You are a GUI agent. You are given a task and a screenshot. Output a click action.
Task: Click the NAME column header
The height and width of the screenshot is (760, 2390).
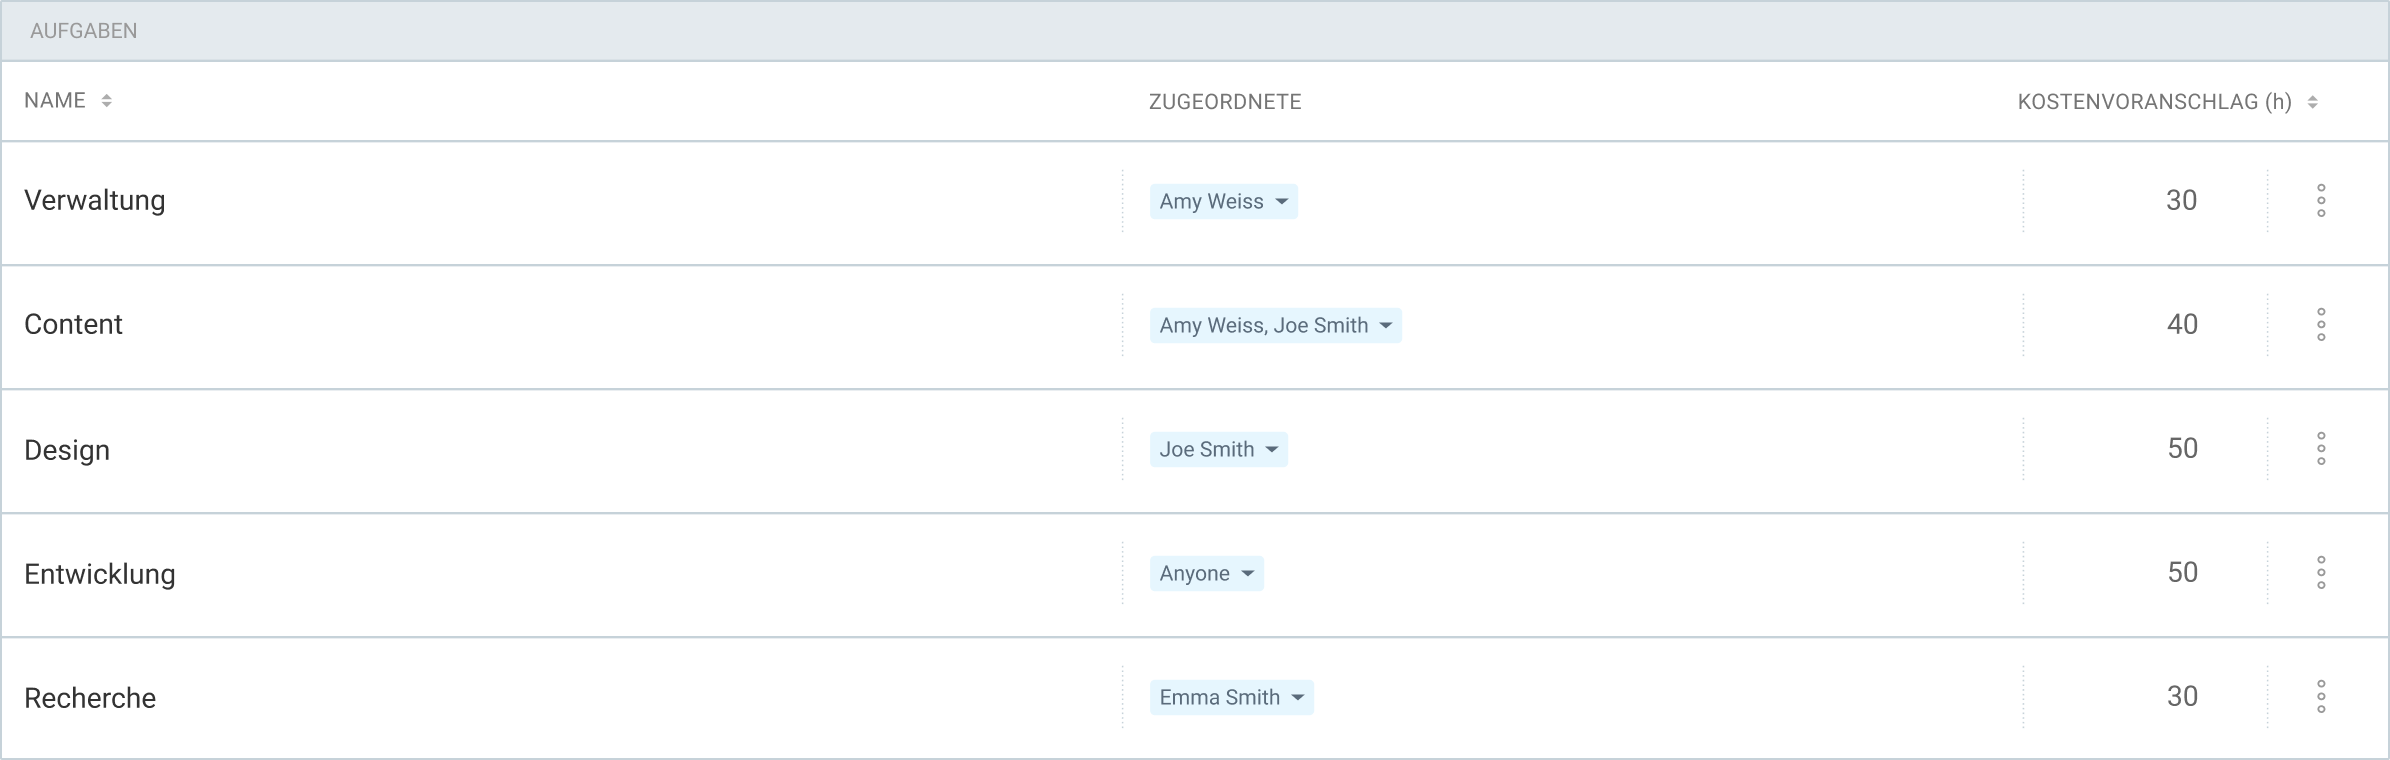pos(55,101)
